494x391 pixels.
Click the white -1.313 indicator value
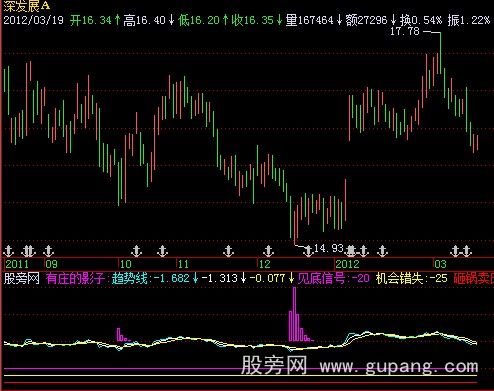click(x=220, y=278)
